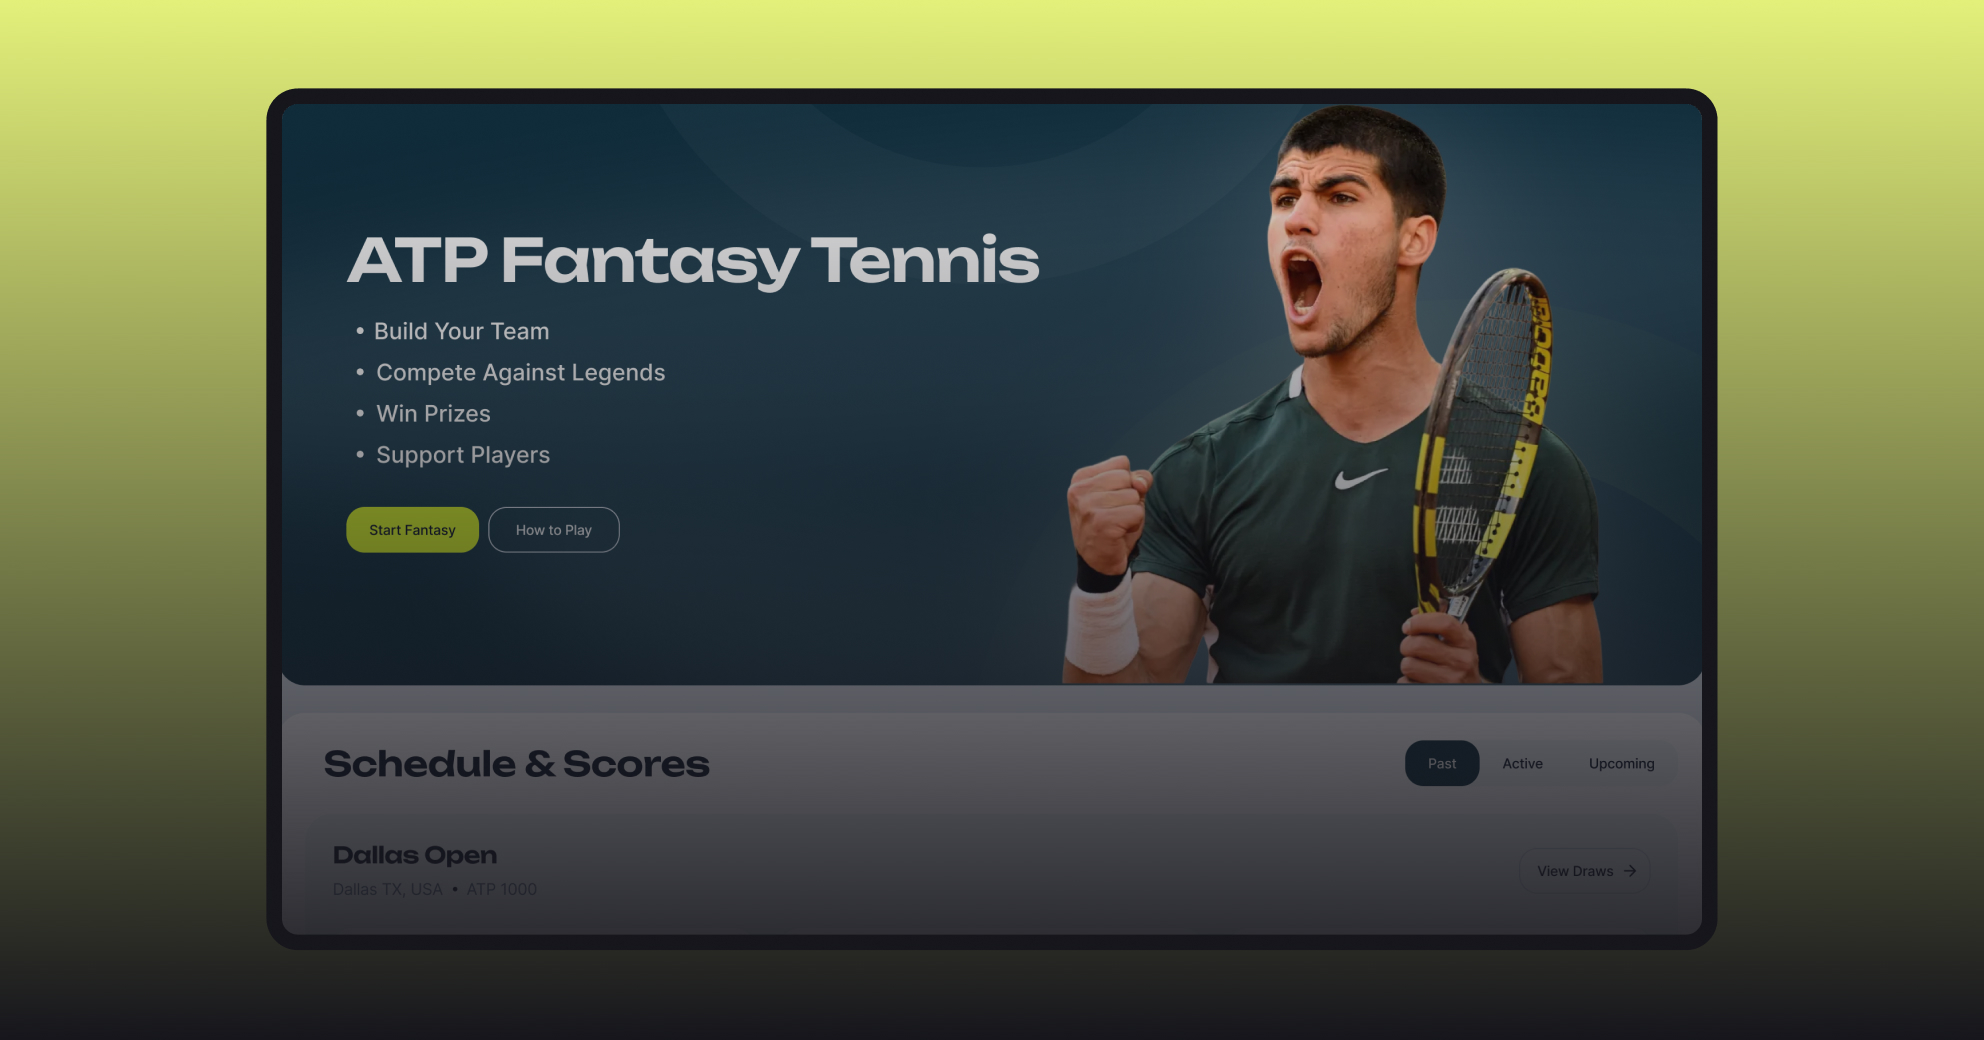Click the Nike swoosh logo on shirt
This screenshot has width=1984, height=1040.
click(1360, 478)
